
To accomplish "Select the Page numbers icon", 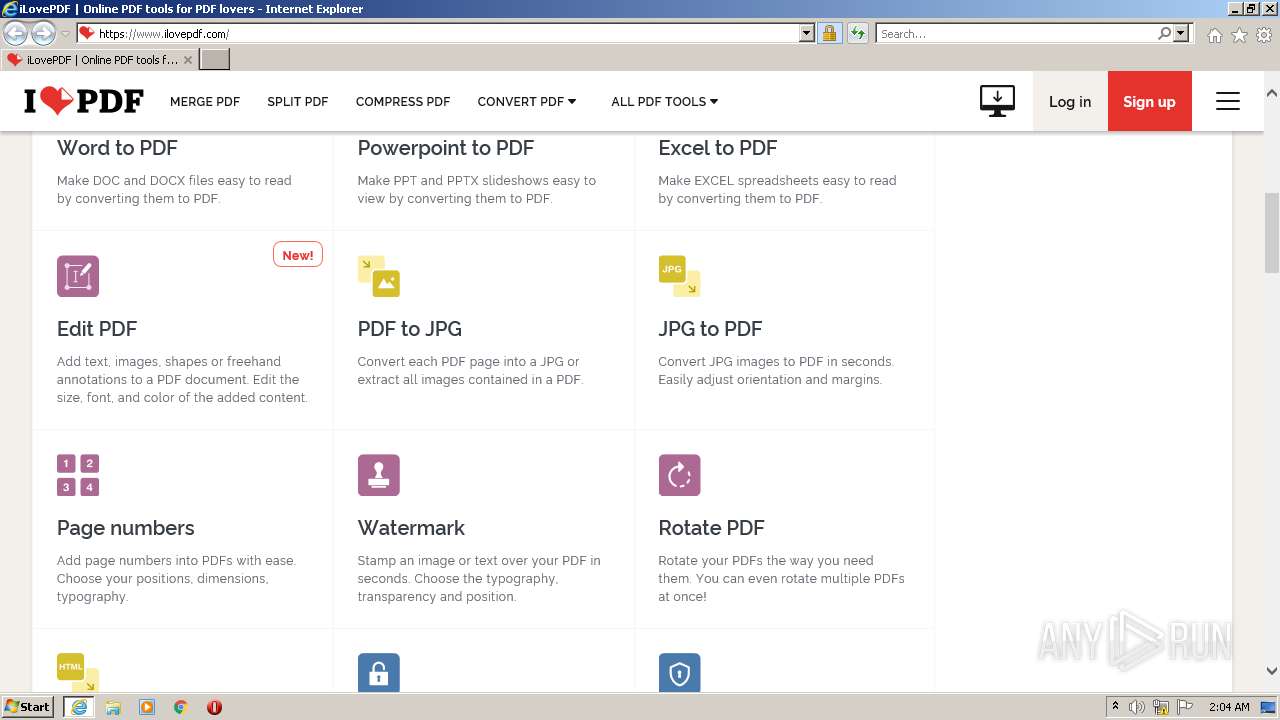I will pyautogui.click(x=78, y=475).
